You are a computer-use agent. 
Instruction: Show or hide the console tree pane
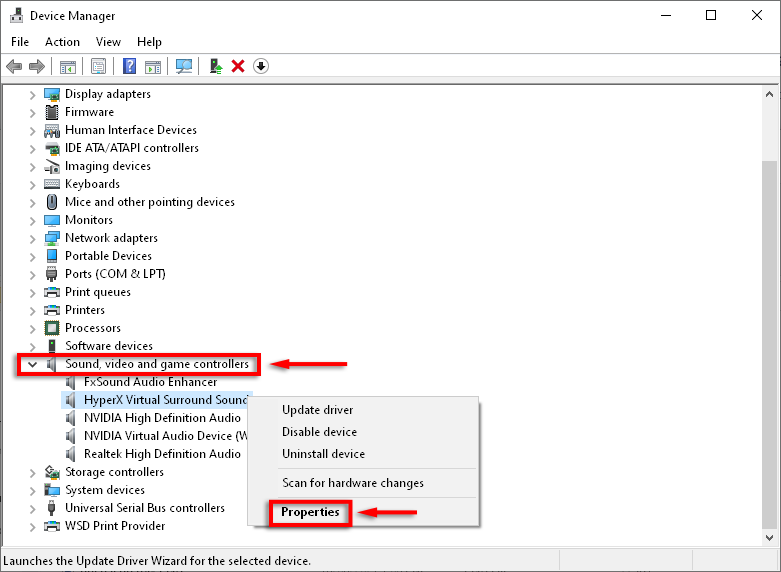tap(68, 66)
